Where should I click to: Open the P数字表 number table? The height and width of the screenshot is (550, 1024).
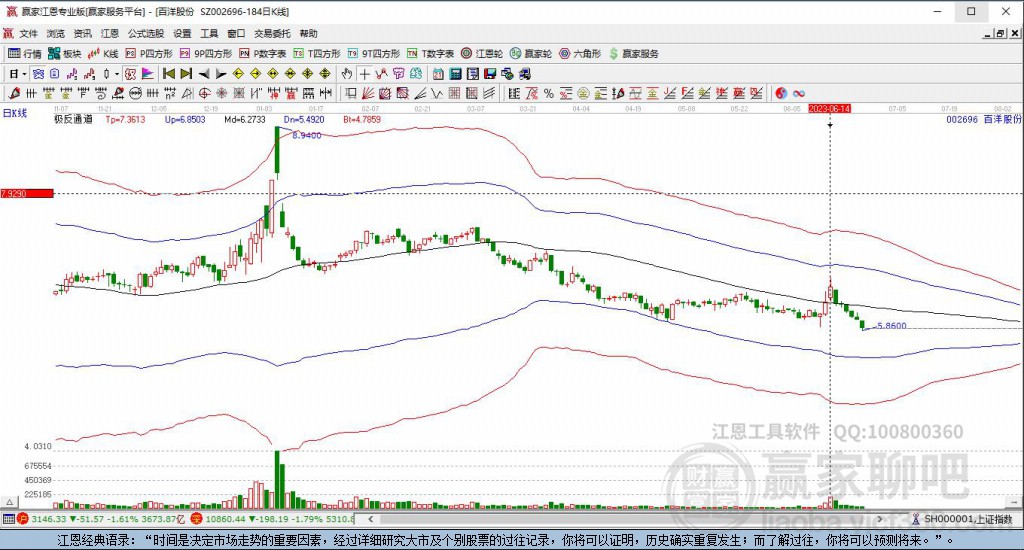click(263, 54)
